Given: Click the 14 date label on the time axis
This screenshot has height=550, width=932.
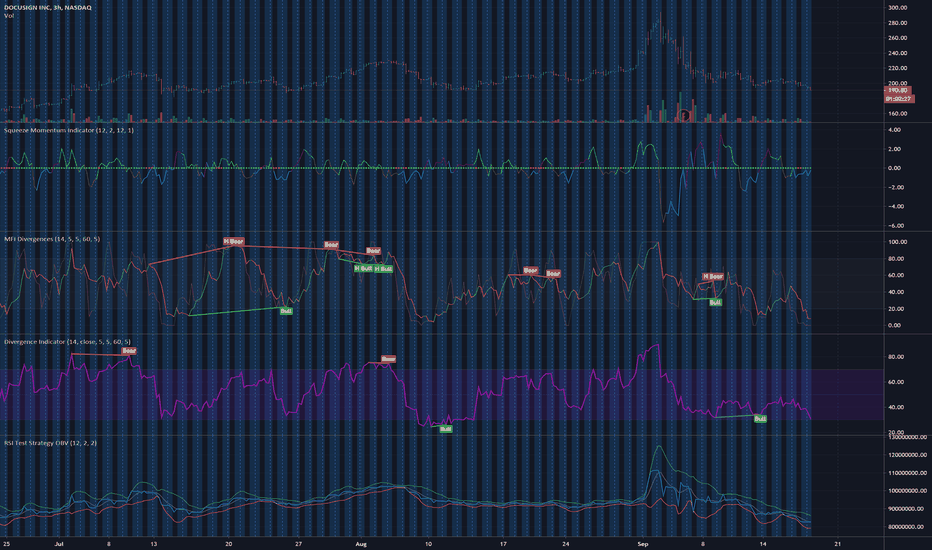Looking at the screenshot, I should click(763, 543).
